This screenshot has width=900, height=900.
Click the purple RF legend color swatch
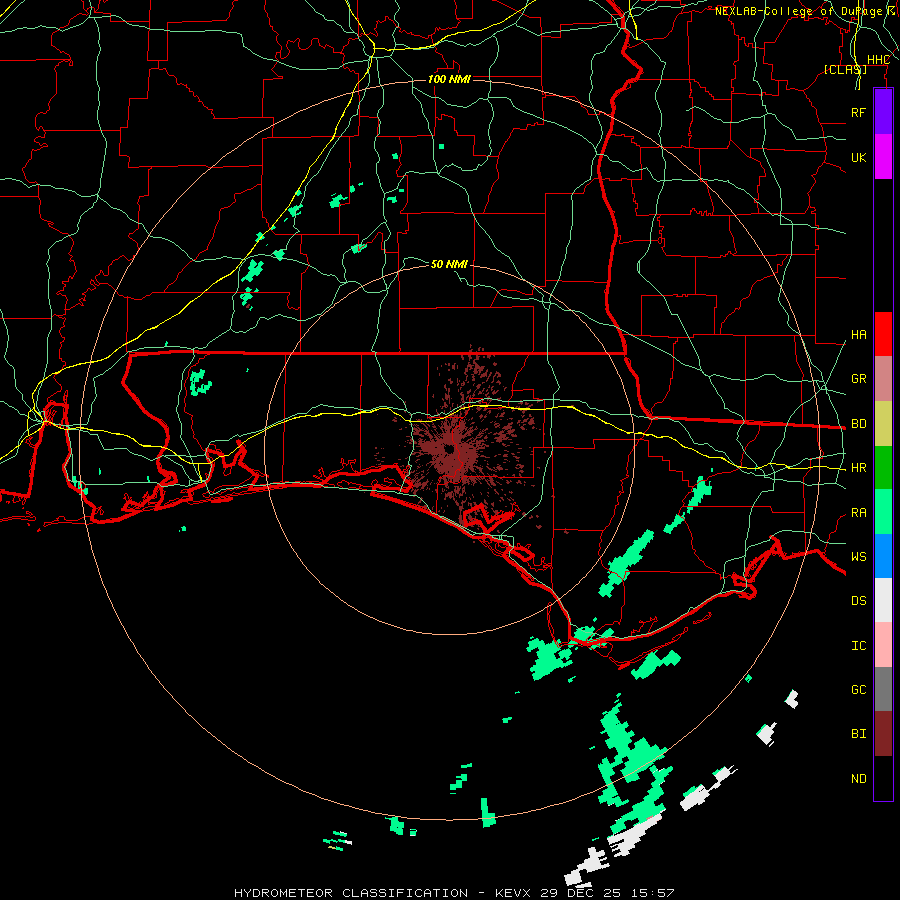click(883, 112)
